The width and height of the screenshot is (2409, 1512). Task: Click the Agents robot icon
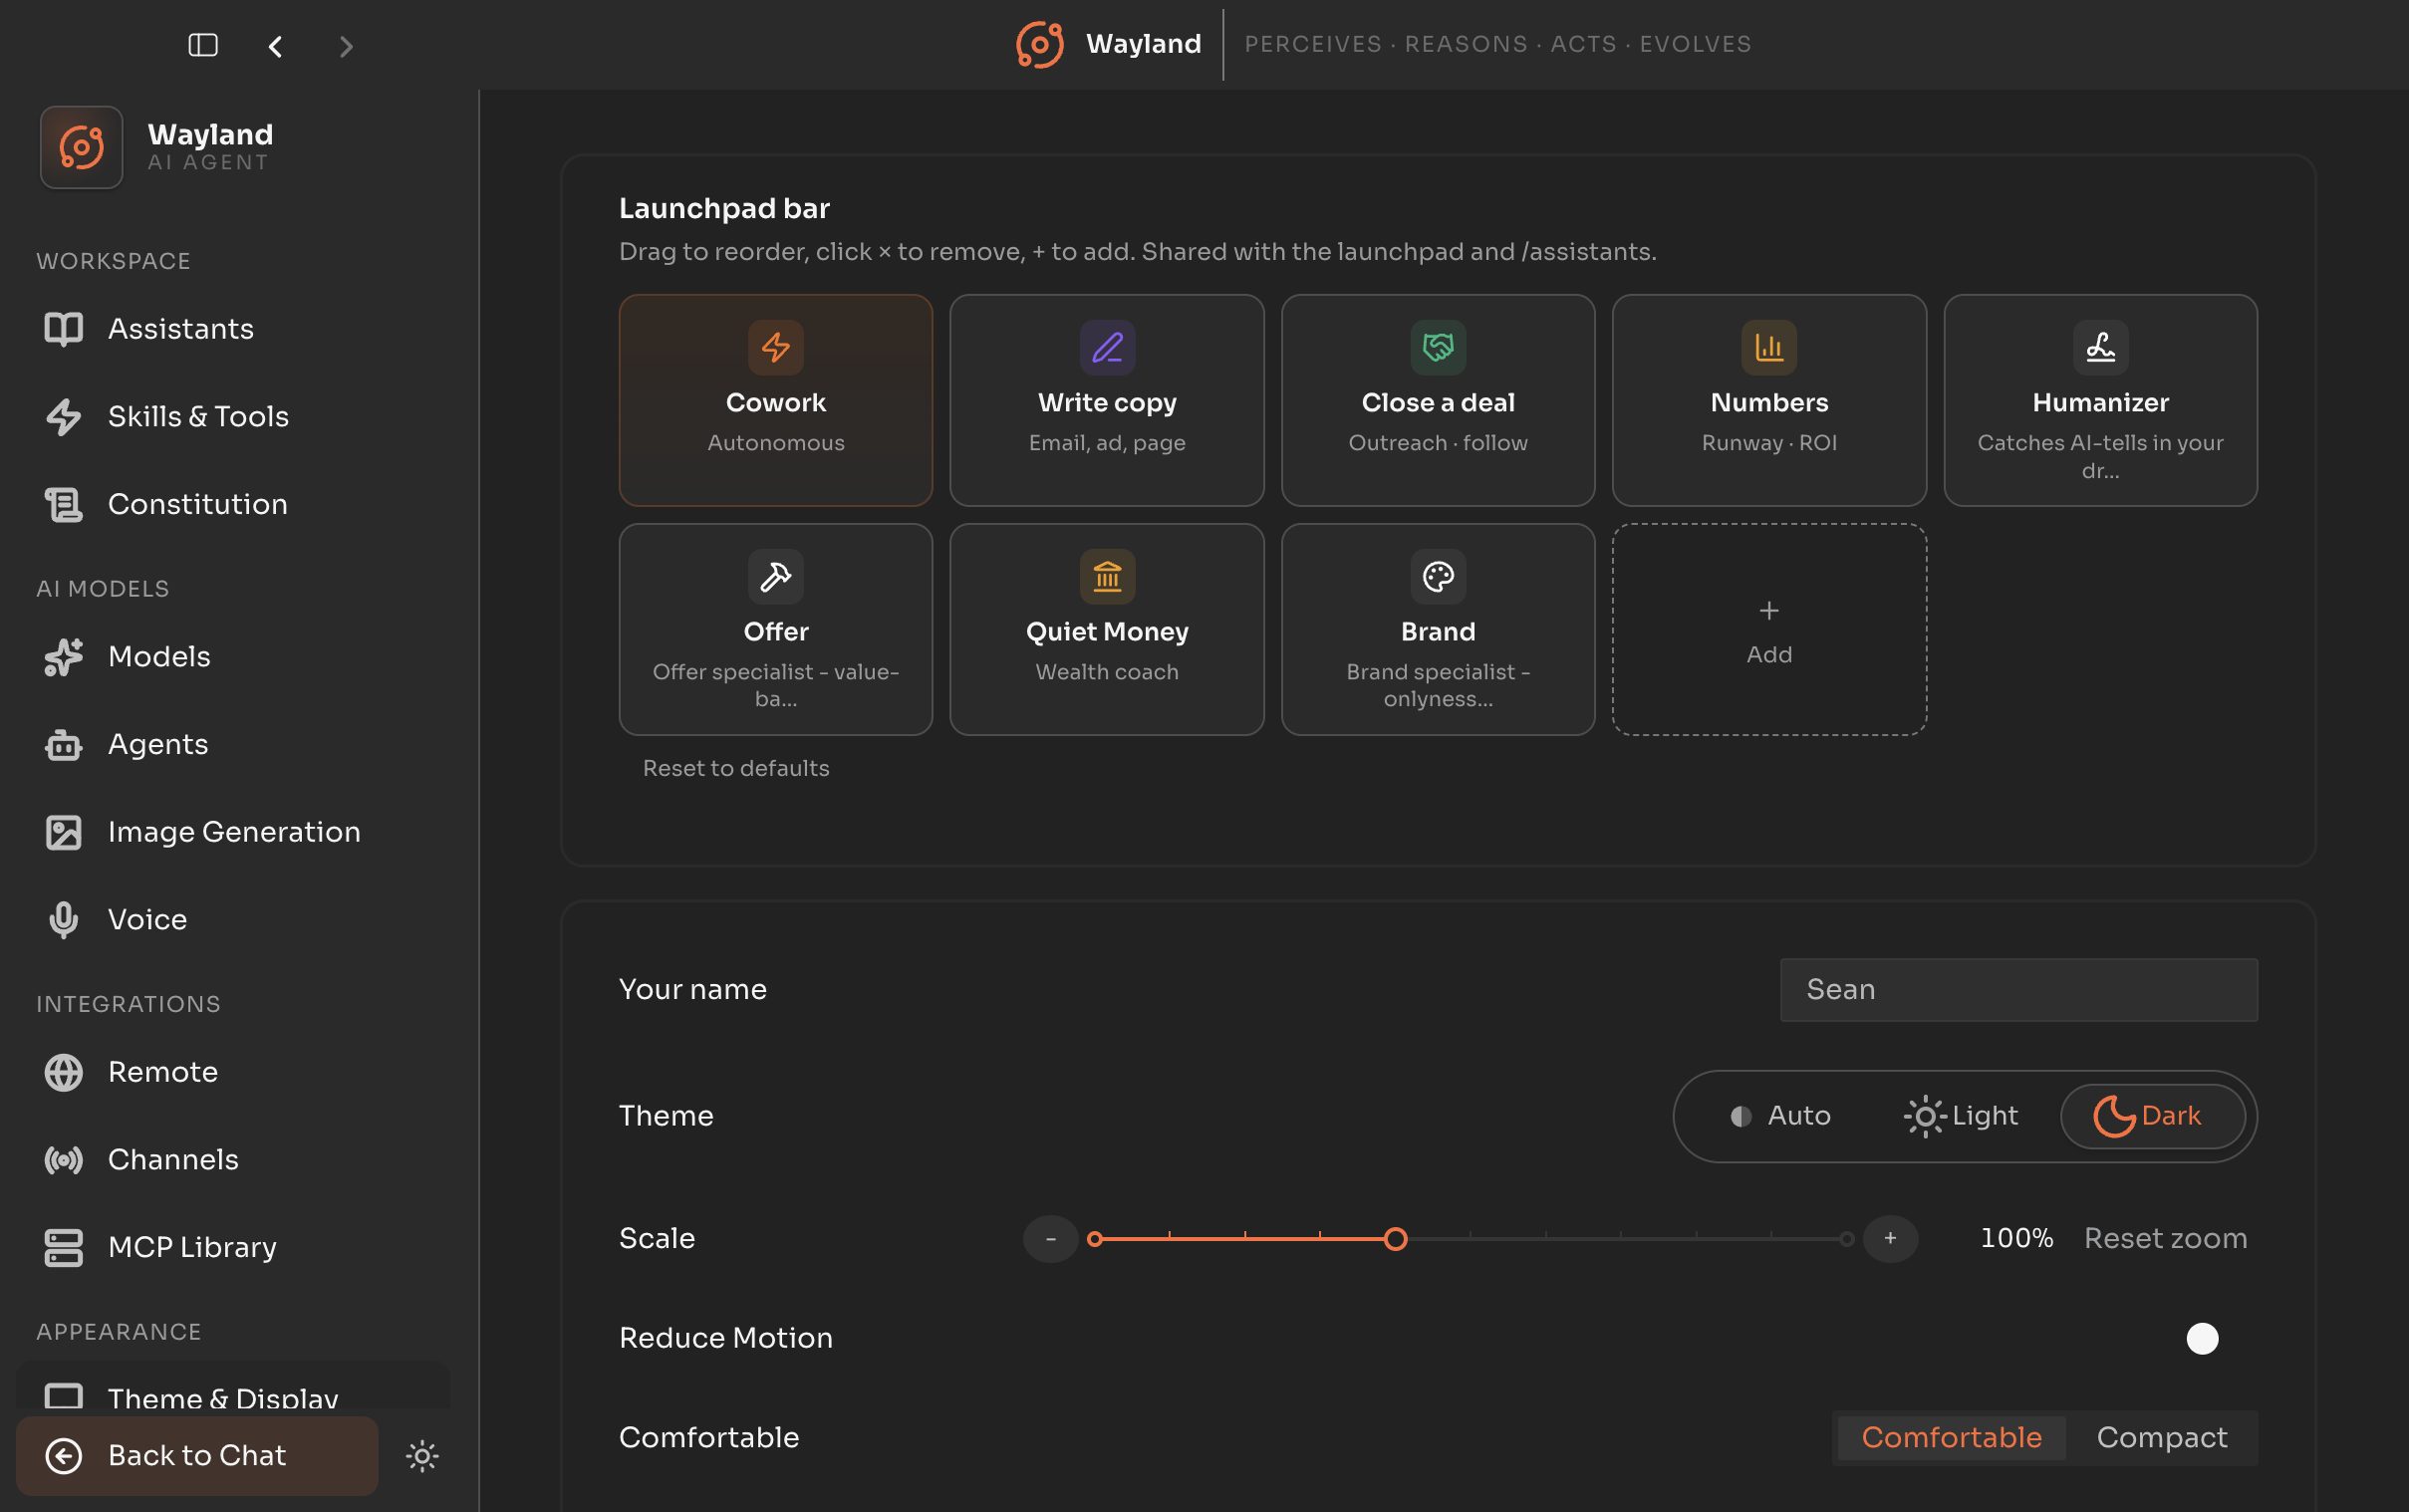64,745
